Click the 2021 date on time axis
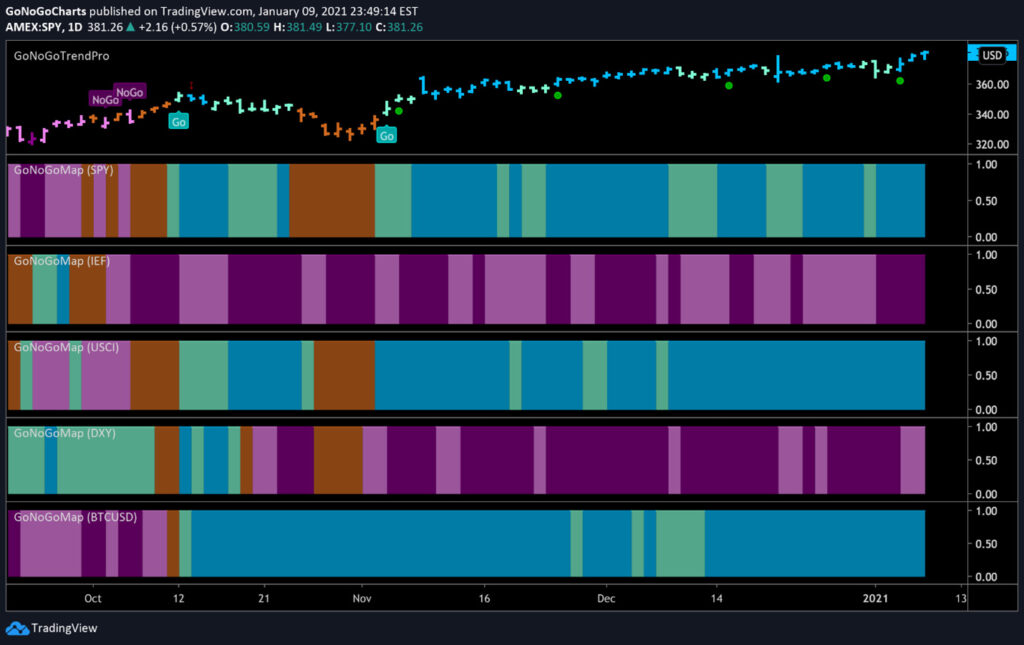Image resolution: width=1024 pixels, height=645 pixels. 875,598
